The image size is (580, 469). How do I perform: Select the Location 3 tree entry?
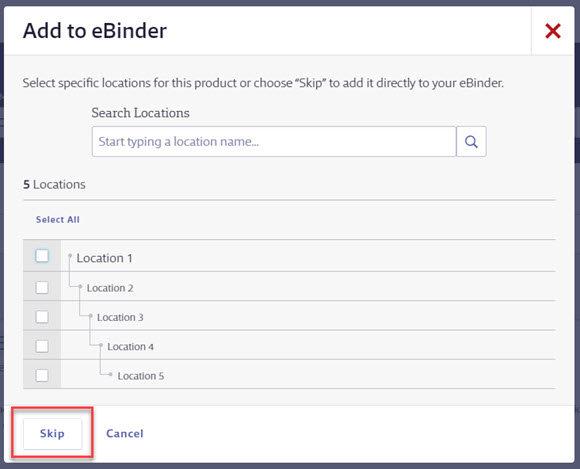(120, 317)
